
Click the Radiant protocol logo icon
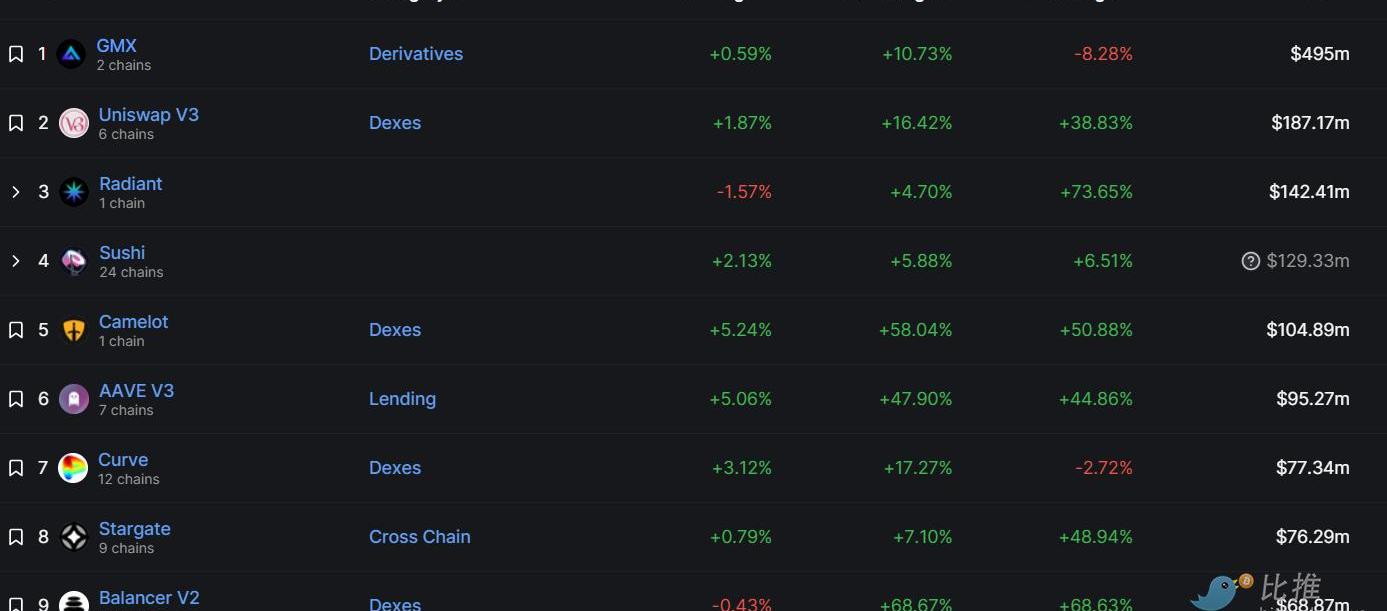74,192
